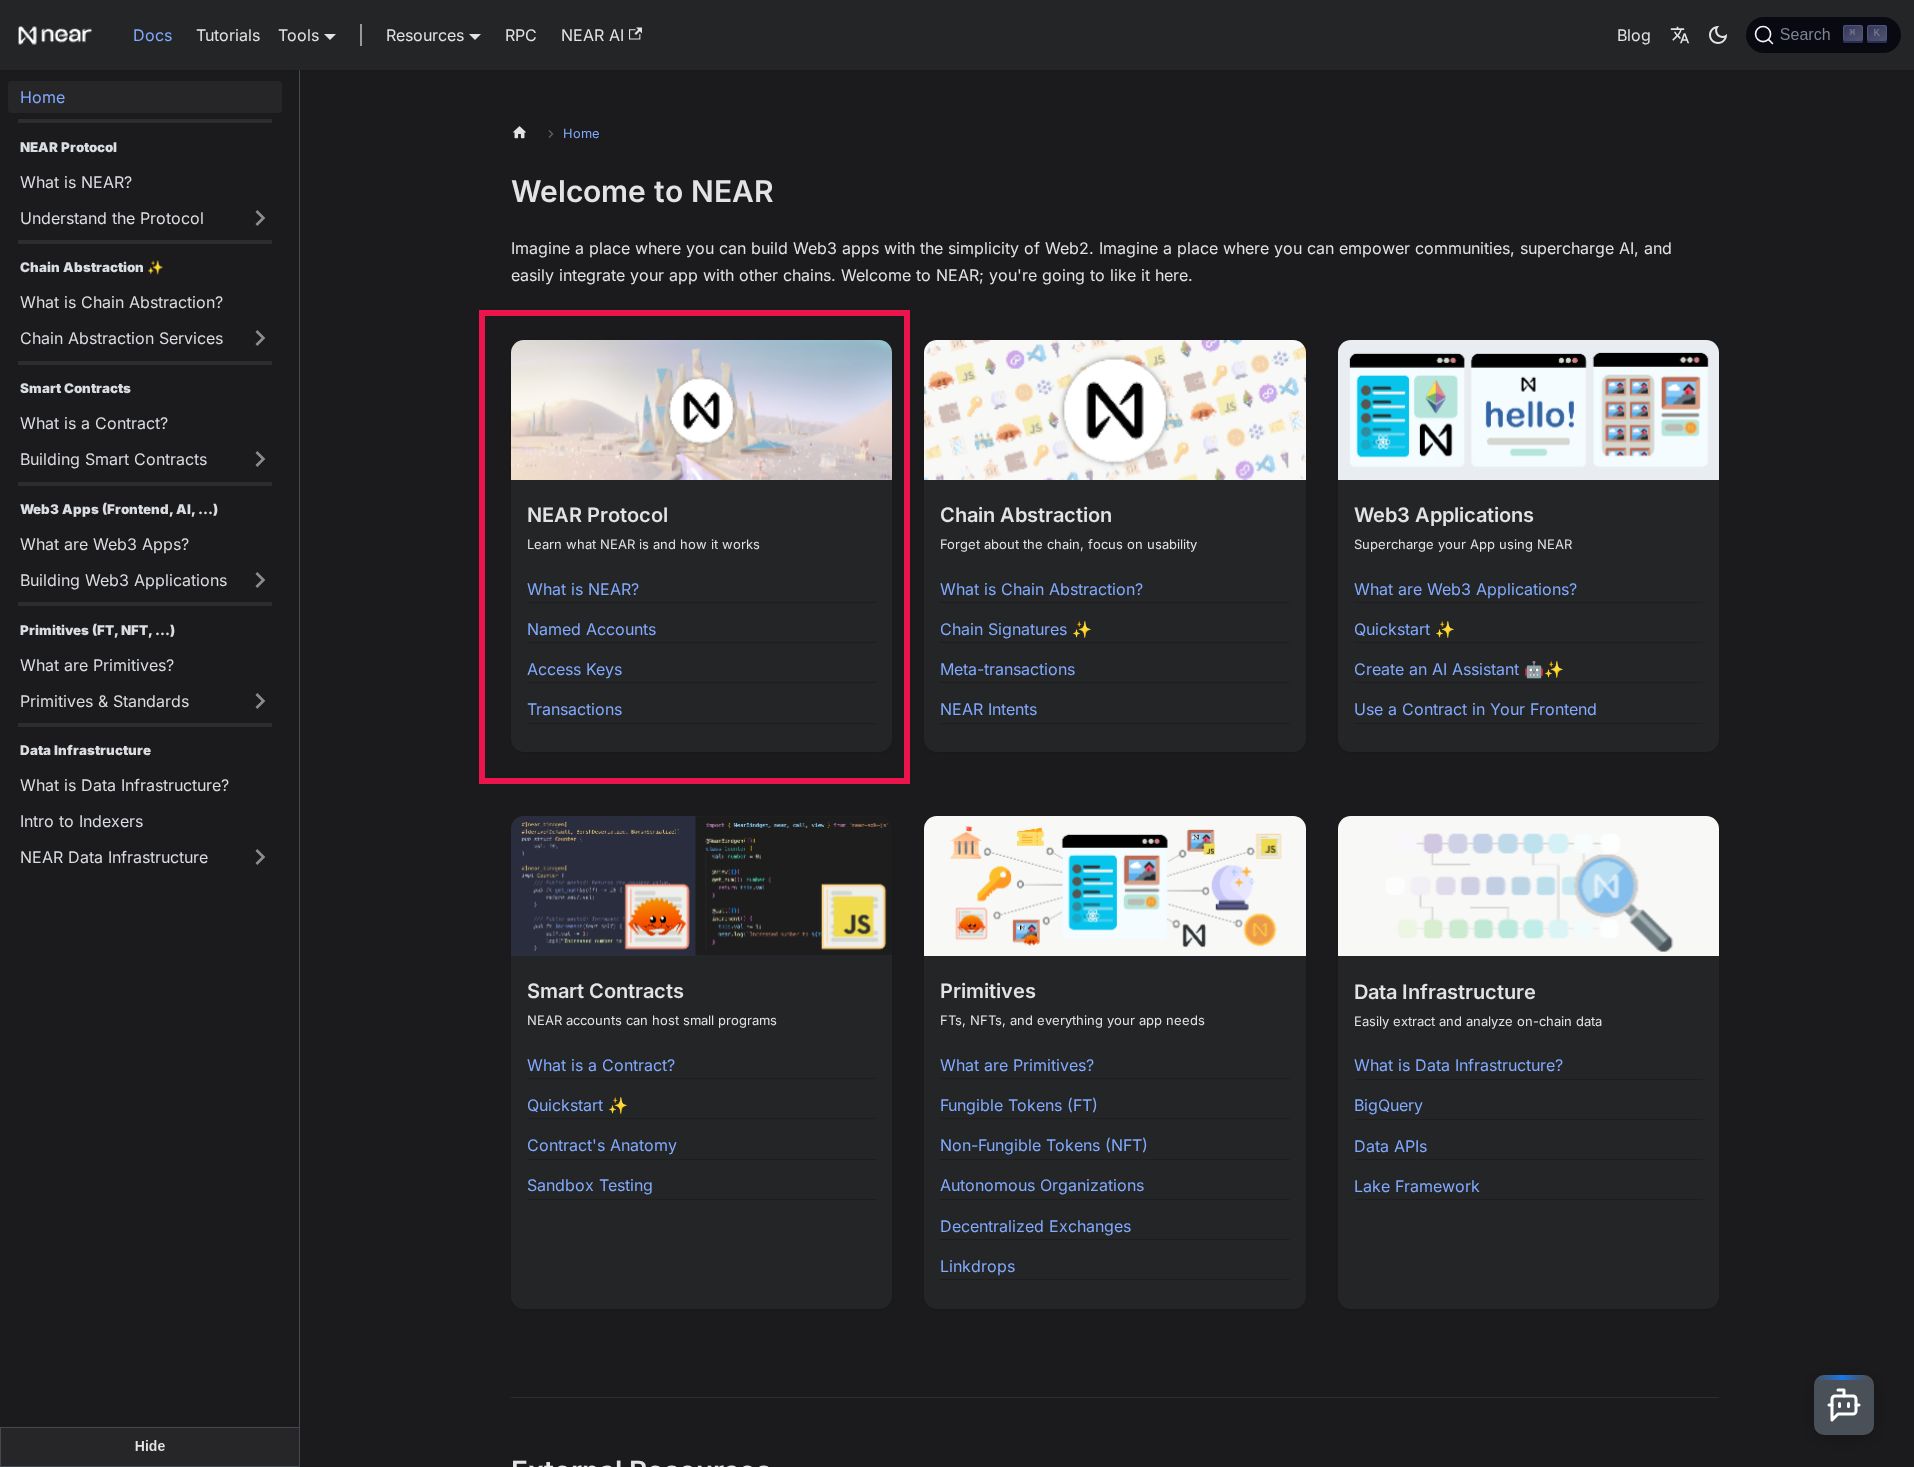Screen dimensions: 1914x1467
Task: Open Chain Signatures link
Action: click(x=1015, y=629)
